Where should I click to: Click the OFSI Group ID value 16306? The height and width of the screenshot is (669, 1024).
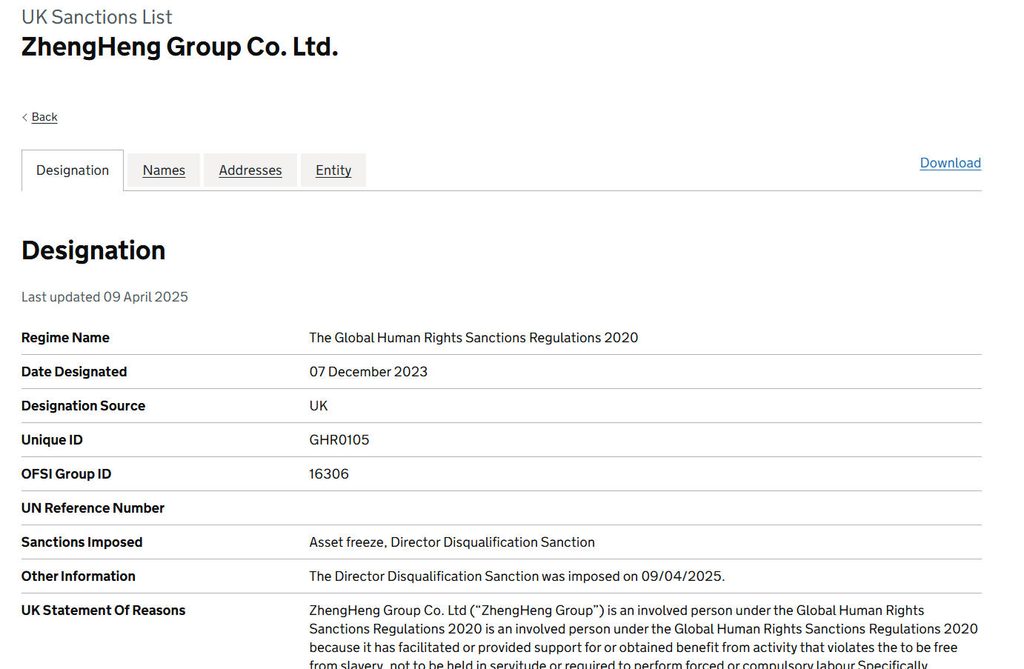pos(328,474)
